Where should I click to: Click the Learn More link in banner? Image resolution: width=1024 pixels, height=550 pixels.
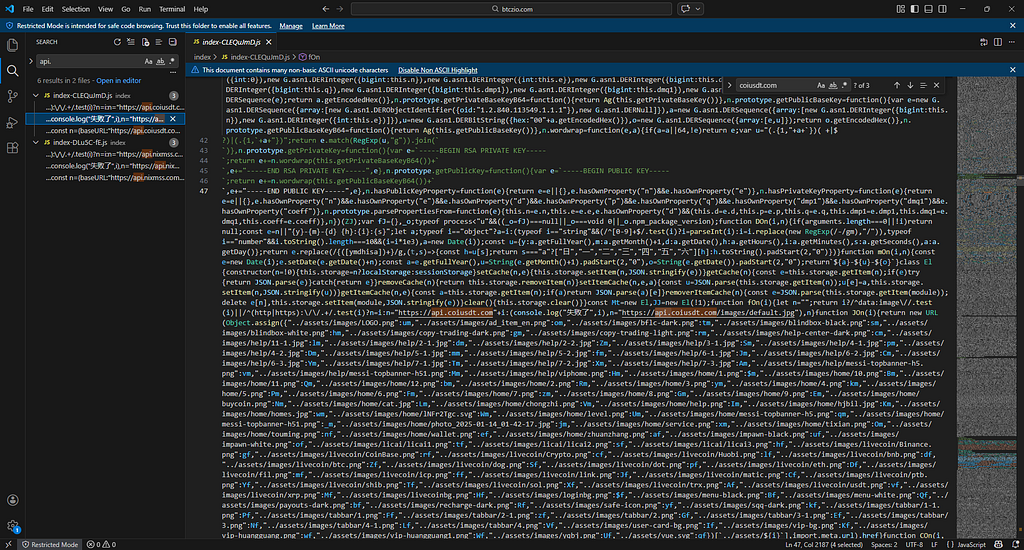(328, 26)
